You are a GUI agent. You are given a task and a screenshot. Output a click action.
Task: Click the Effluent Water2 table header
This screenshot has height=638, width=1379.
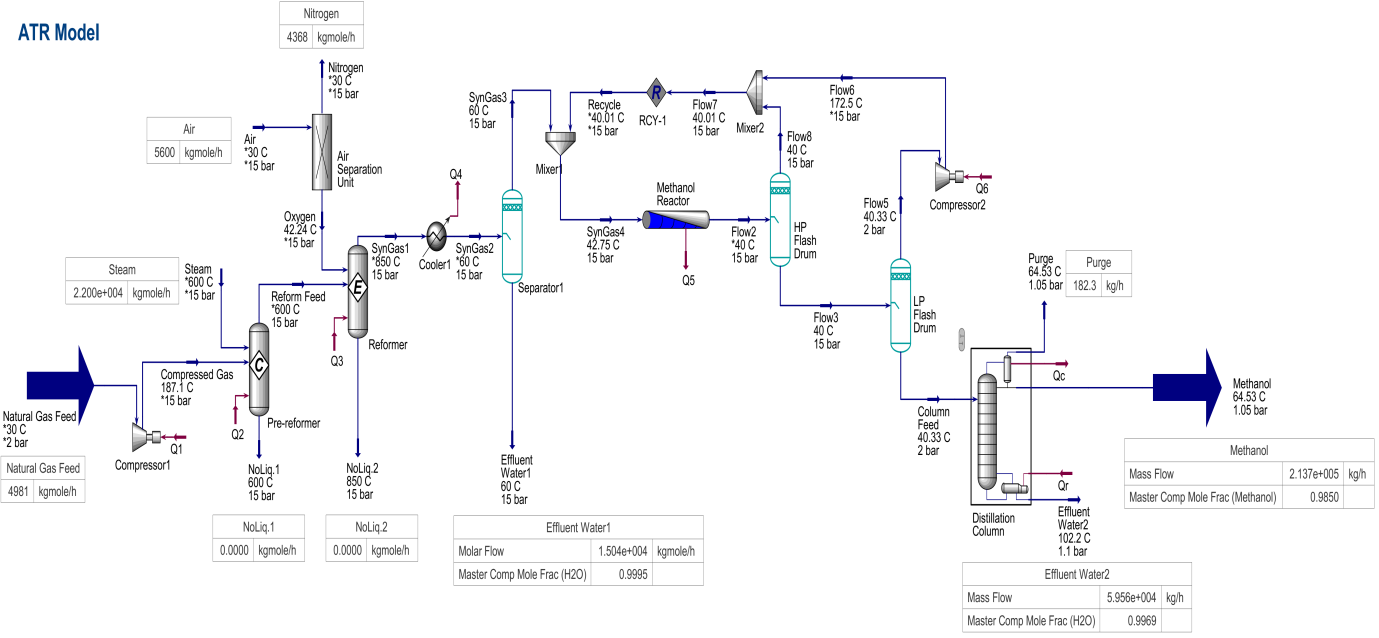1077,574
